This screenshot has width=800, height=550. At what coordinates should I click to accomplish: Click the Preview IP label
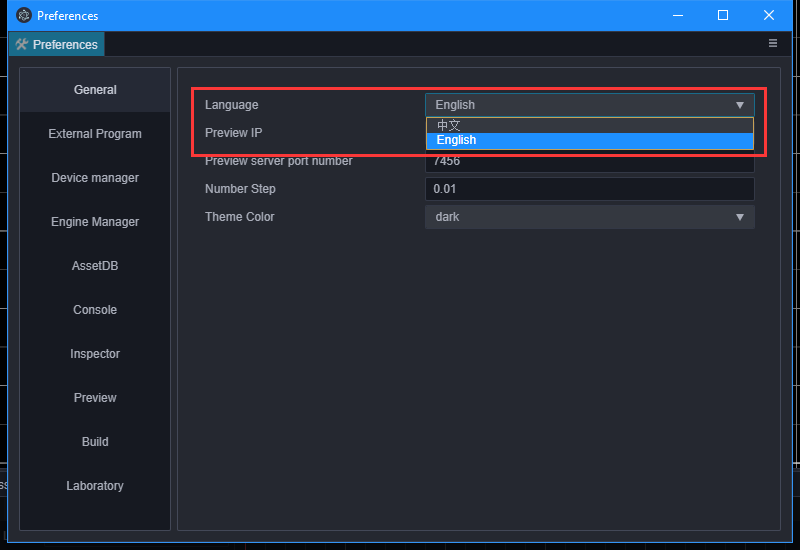tap(234, 133)
